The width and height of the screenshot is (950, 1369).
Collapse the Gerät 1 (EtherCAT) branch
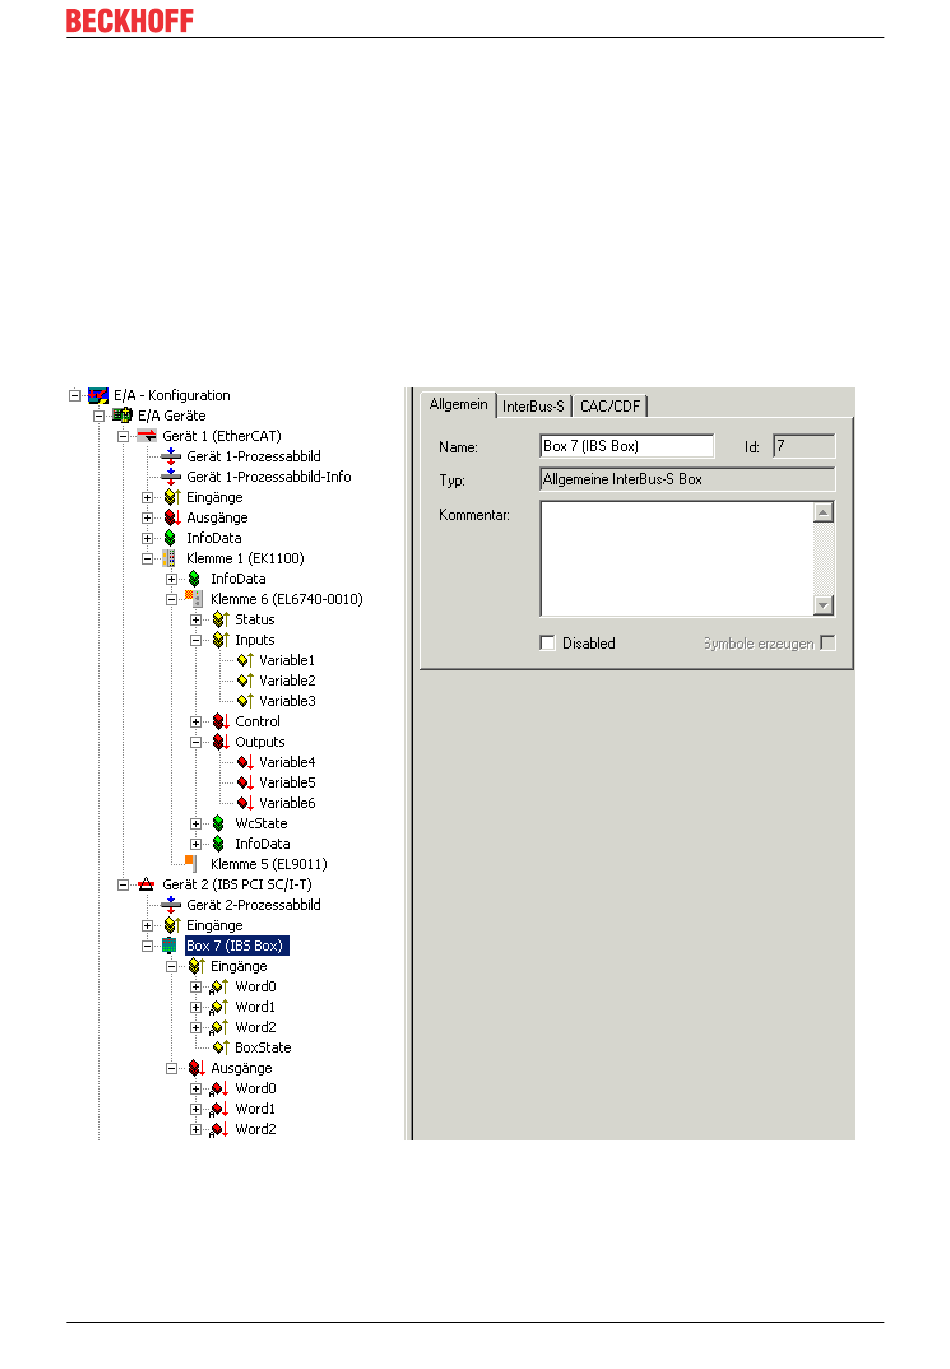(x=123, y=436)
